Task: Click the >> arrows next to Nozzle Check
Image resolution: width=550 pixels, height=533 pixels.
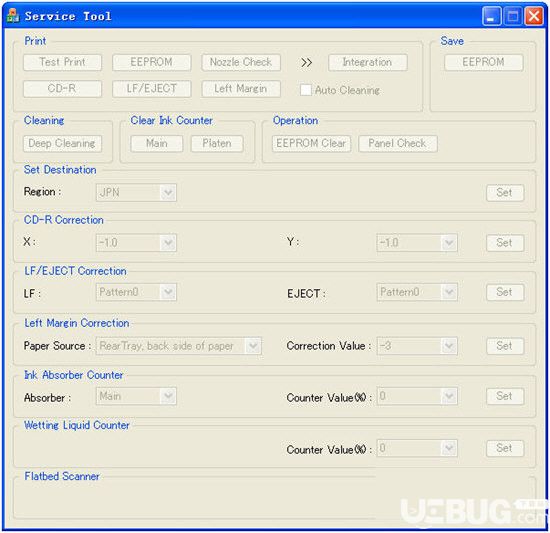Action: click(x=306, y=62)
